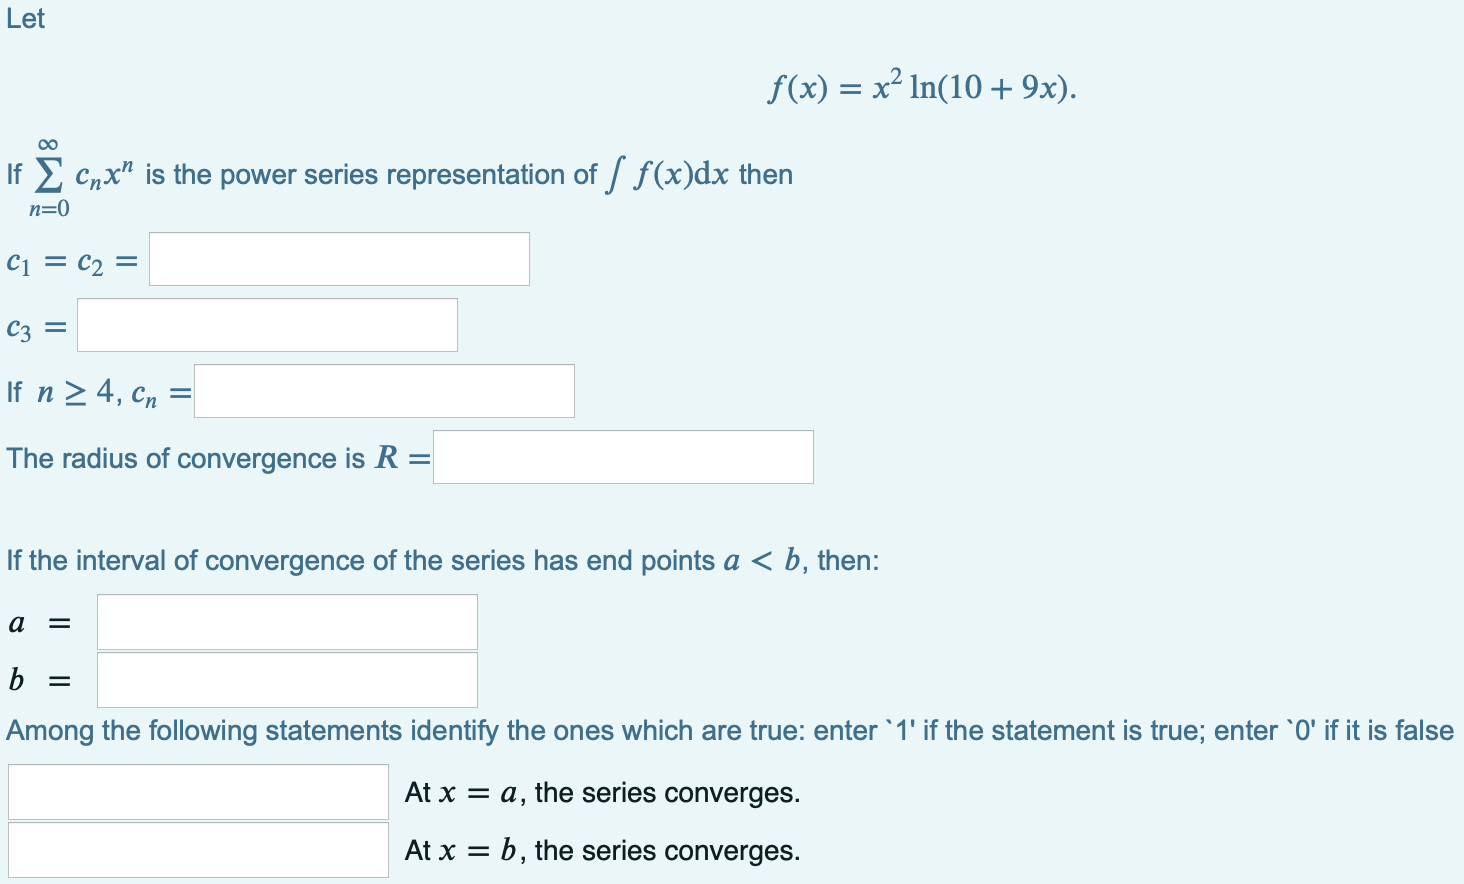The width and height of the screenshot is (1464, 884).
Task: Select the input box for endpoint b
Action: pyautogui.click(x=286, y=679)
